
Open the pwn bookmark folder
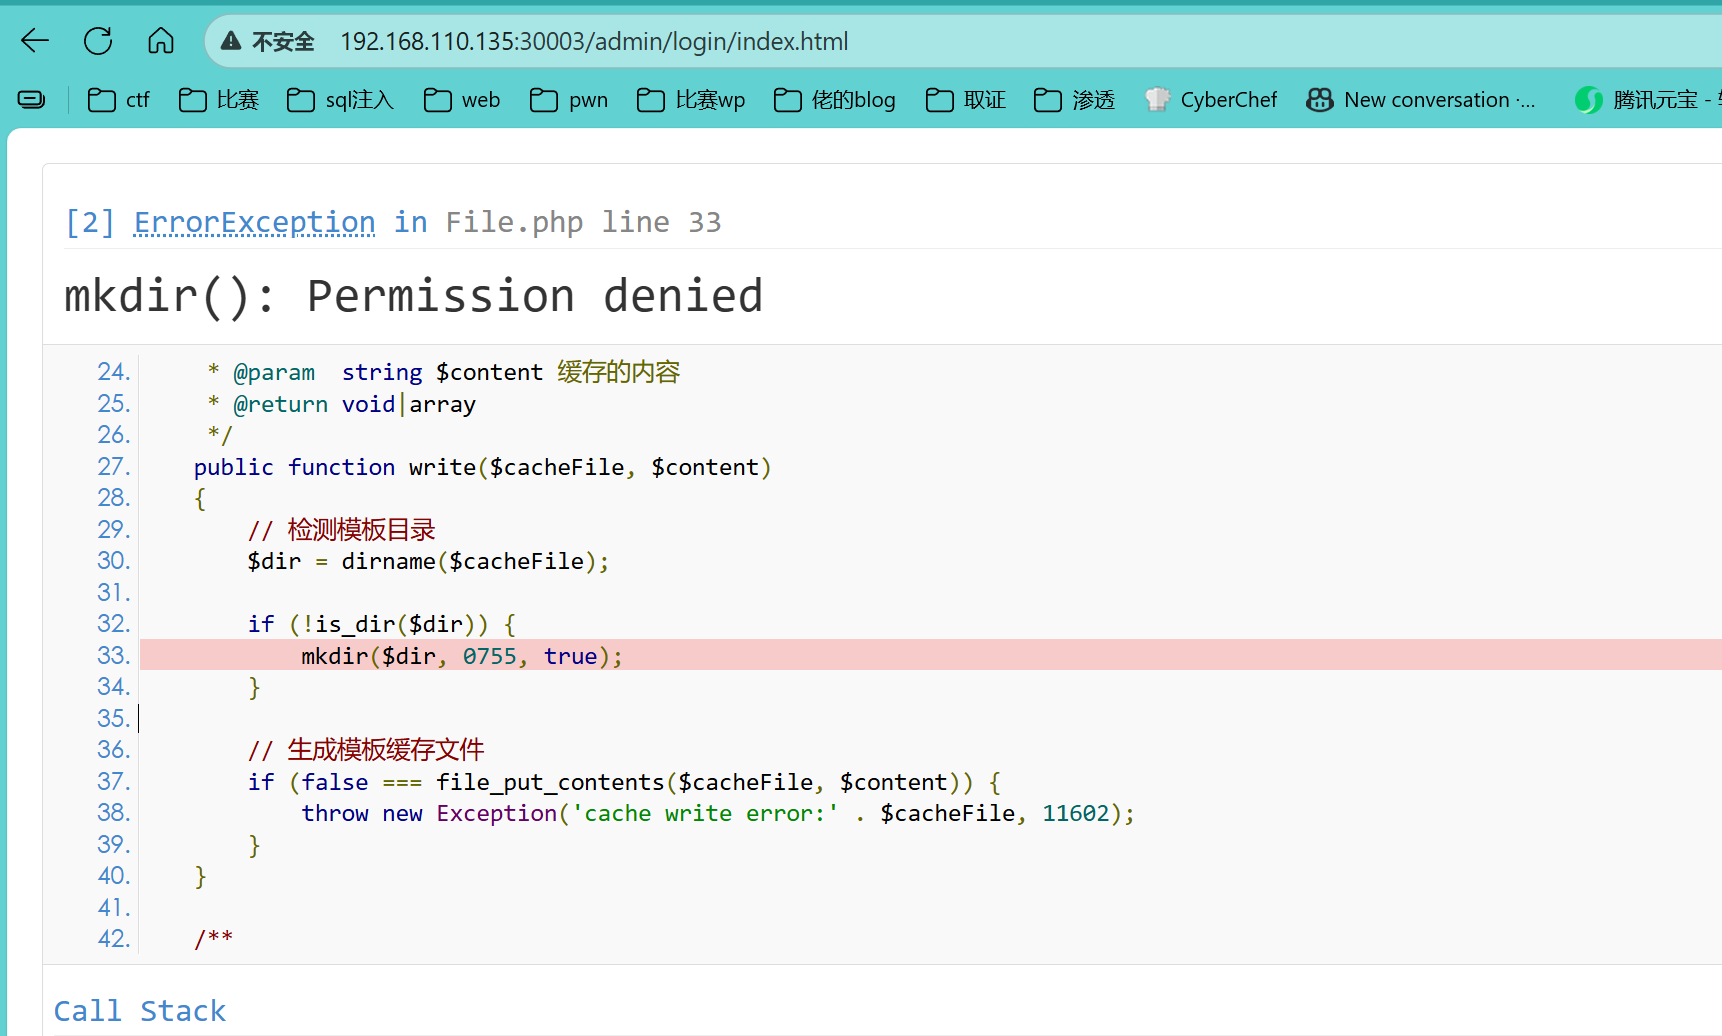(x=569, y=100)
